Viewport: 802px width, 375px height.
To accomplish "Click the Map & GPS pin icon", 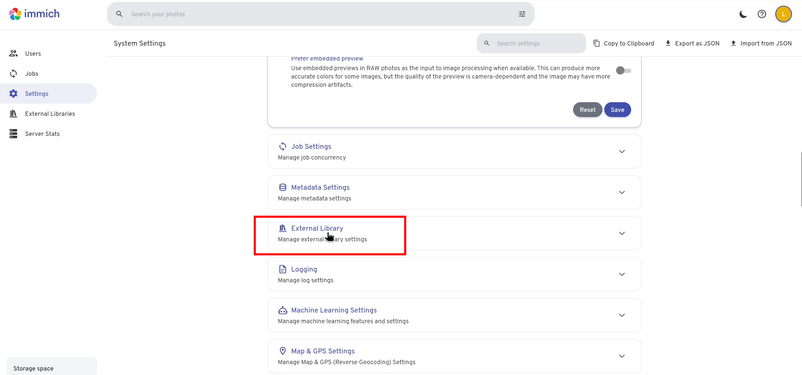I will click(x=282, y=351).
